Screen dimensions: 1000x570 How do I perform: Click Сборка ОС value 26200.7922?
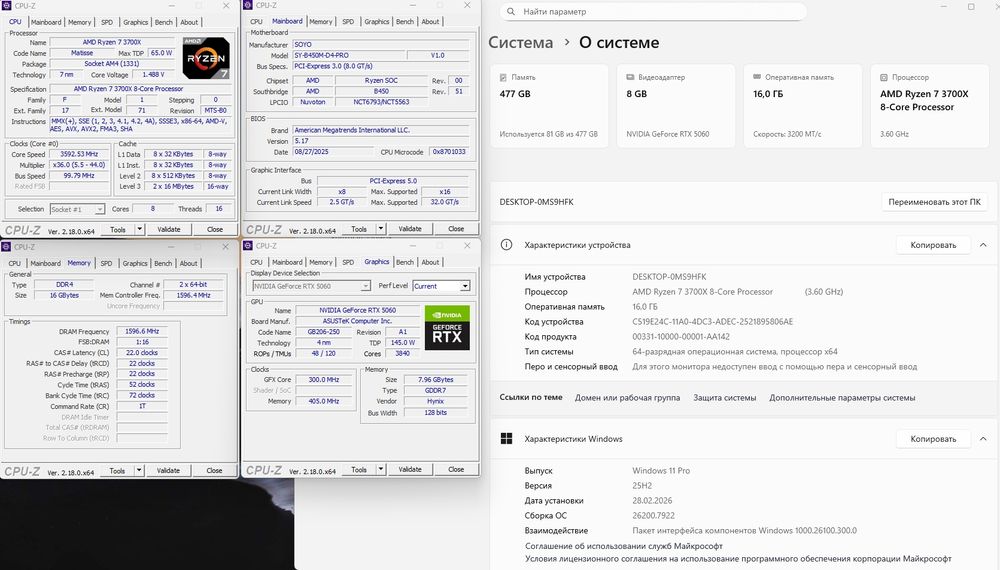[653, 515]
